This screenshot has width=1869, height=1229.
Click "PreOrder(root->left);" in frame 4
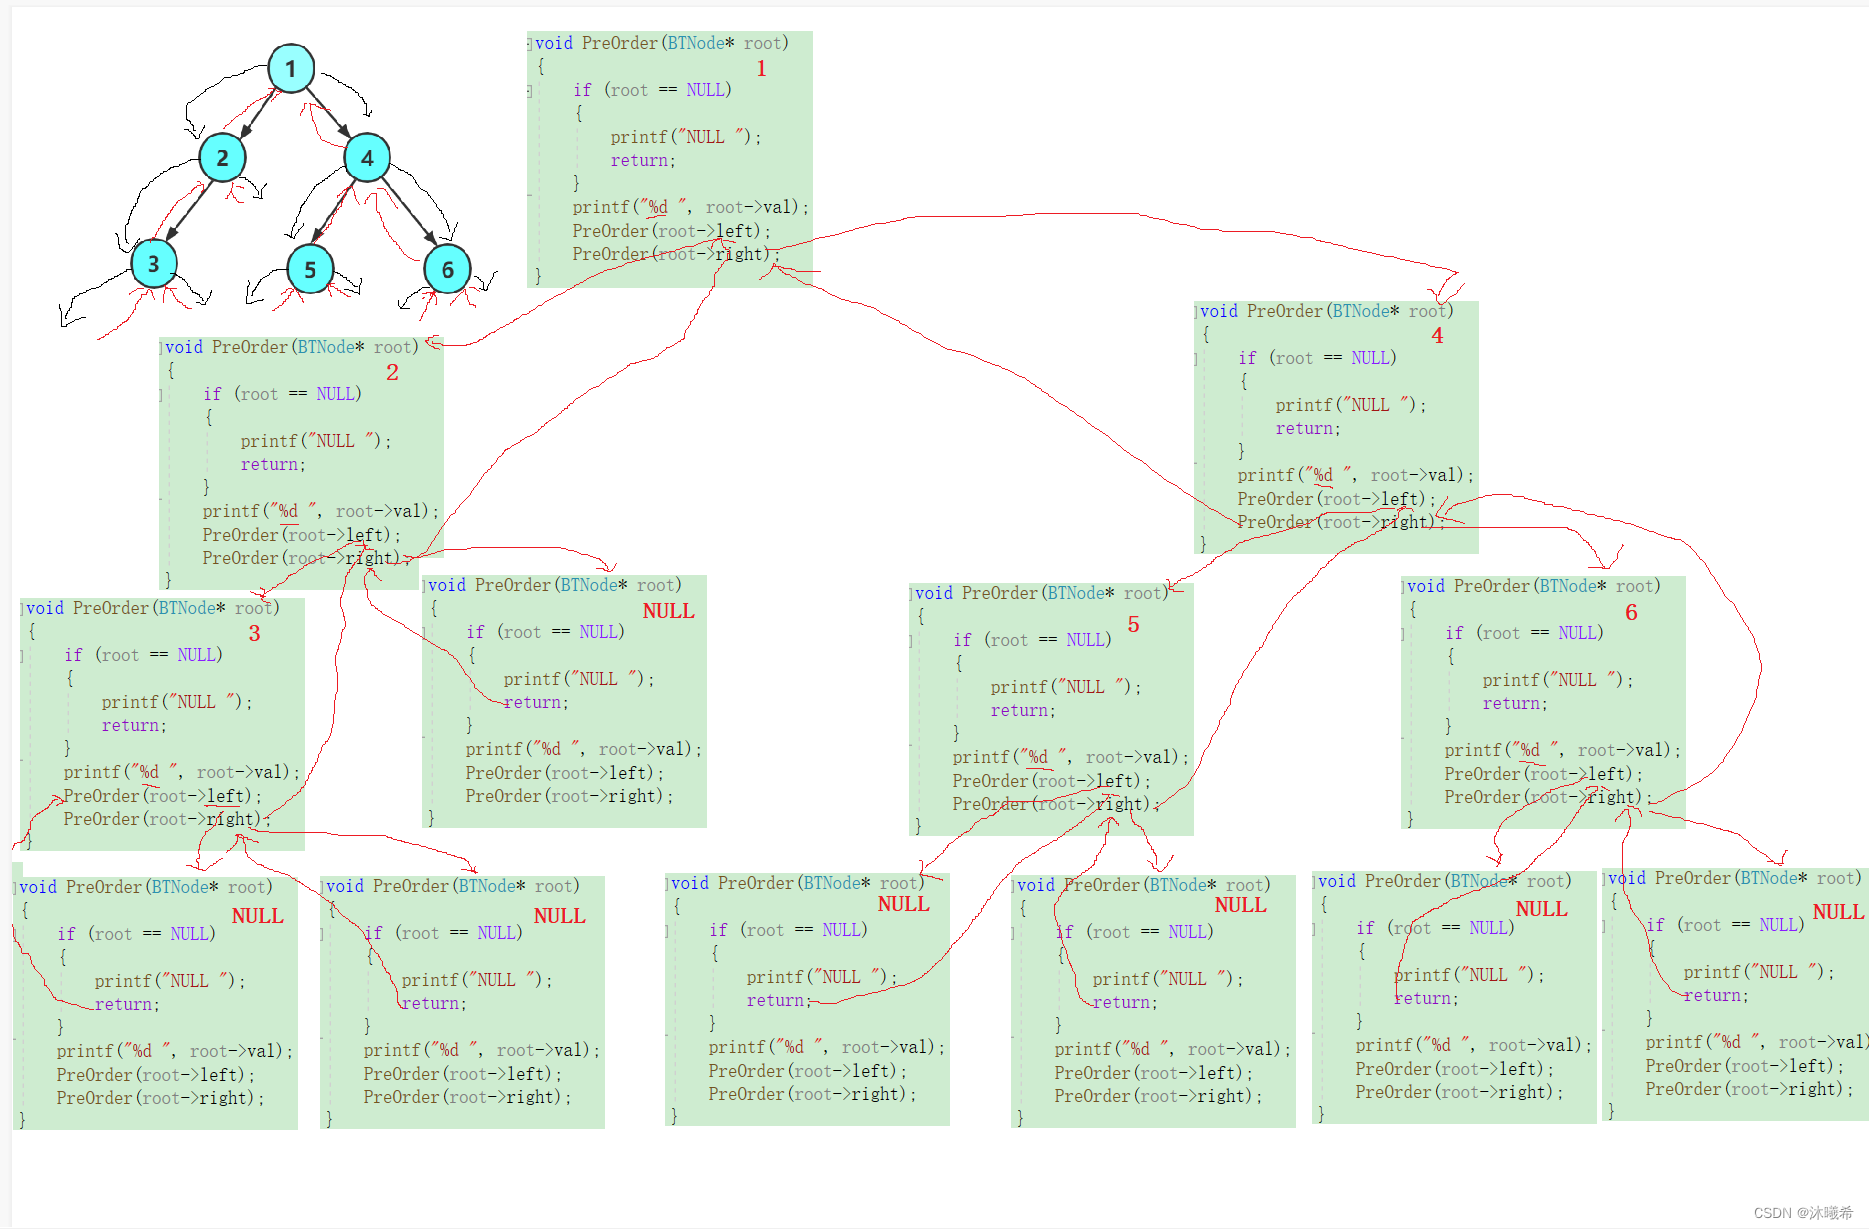click(x=1337, y=499)
